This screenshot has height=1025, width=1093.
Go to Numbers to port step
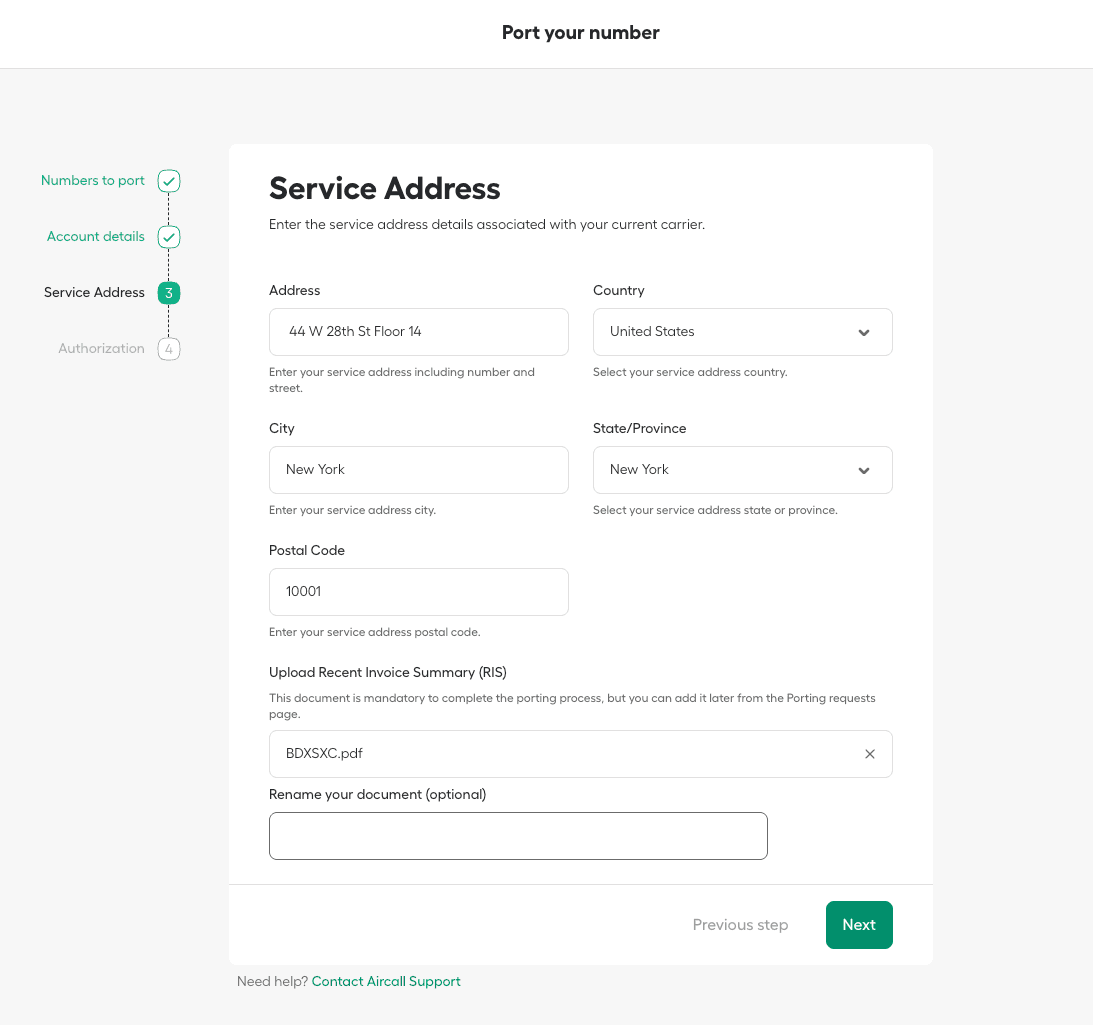click(x=93, y=181)
